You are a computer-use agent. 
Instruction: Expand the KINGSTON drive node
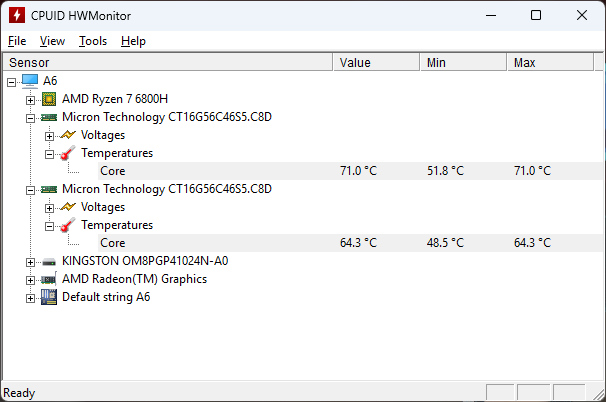pos(30,261)
